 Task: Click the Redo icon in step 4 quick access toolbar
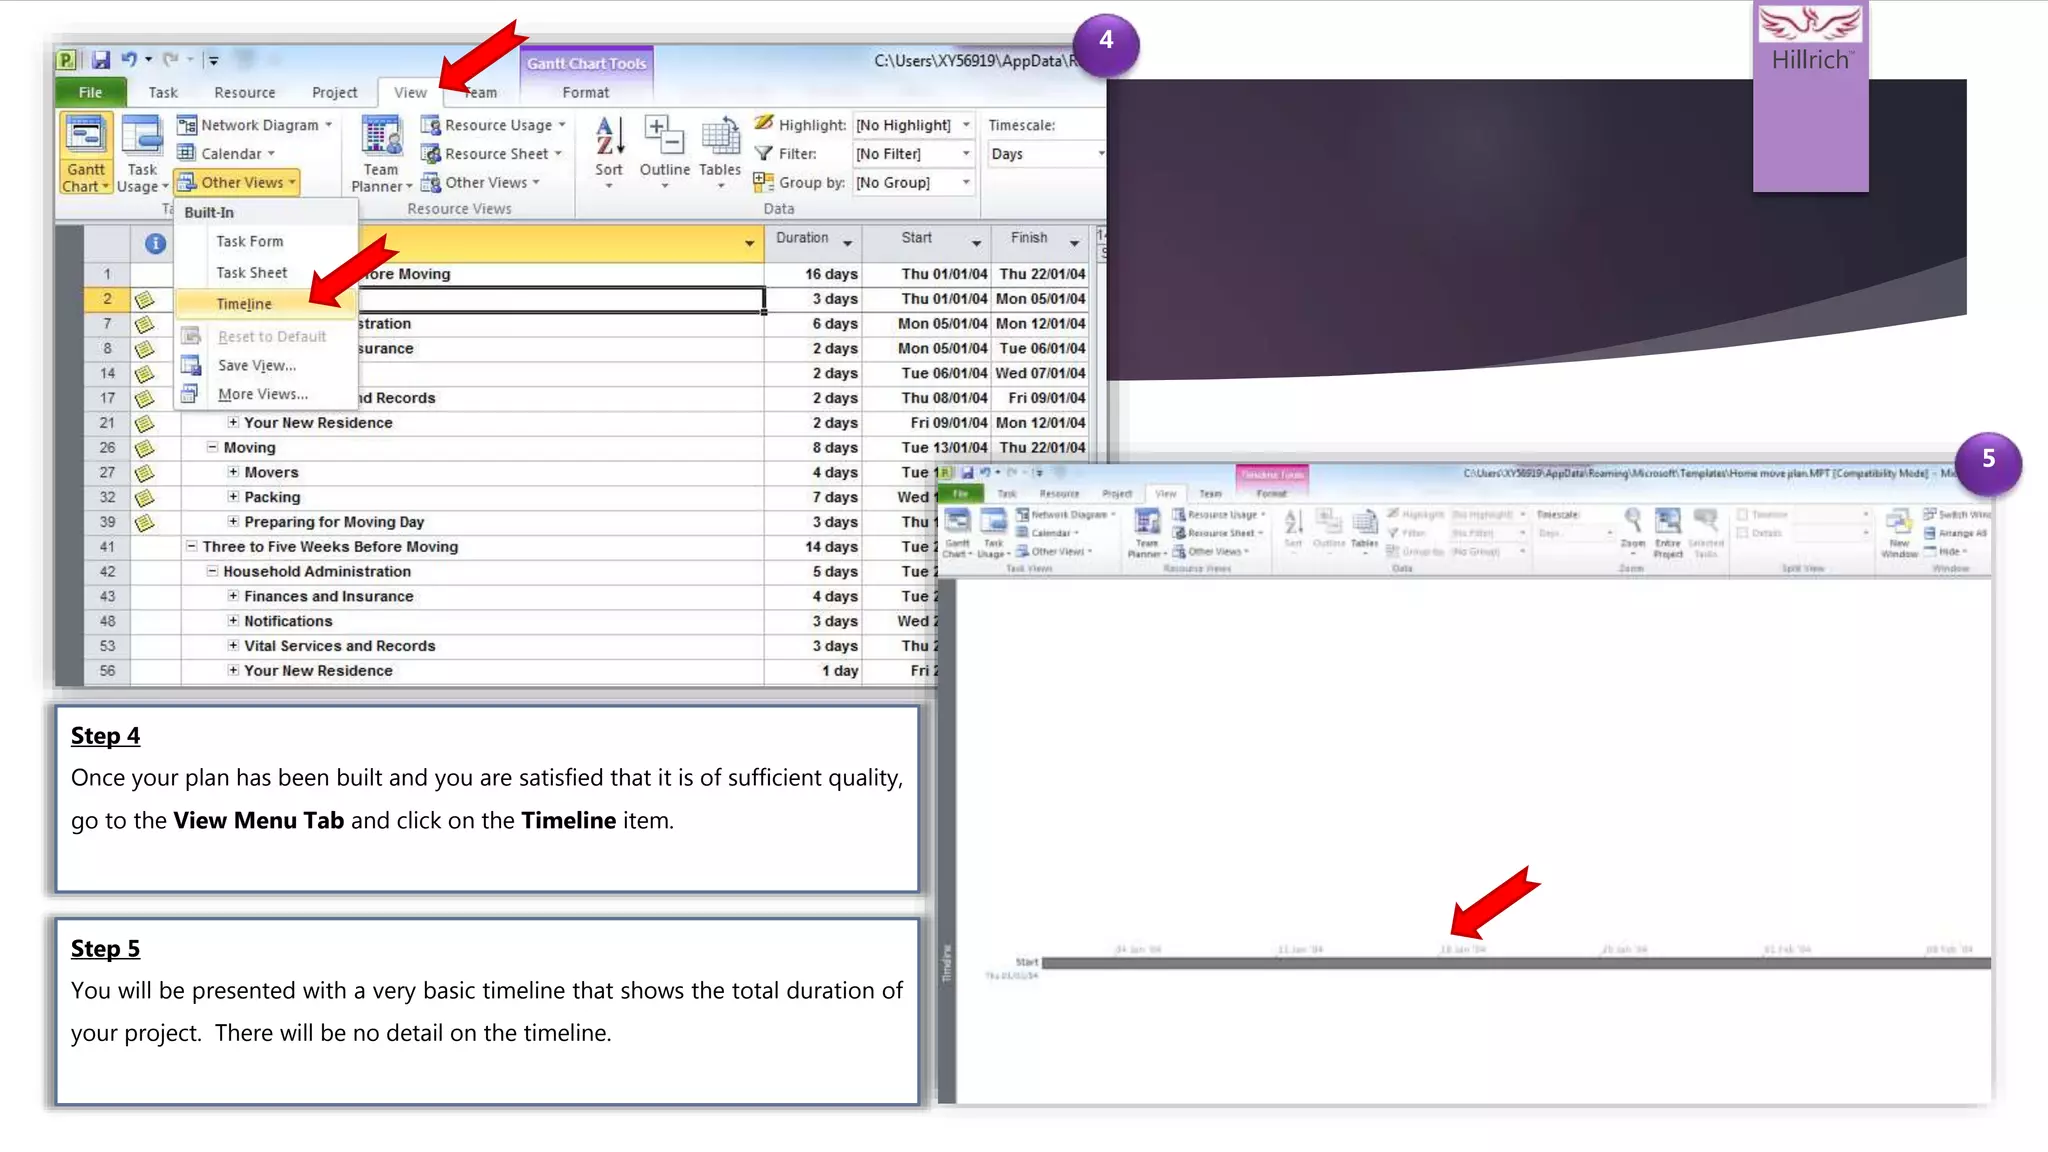coord(170,60)
